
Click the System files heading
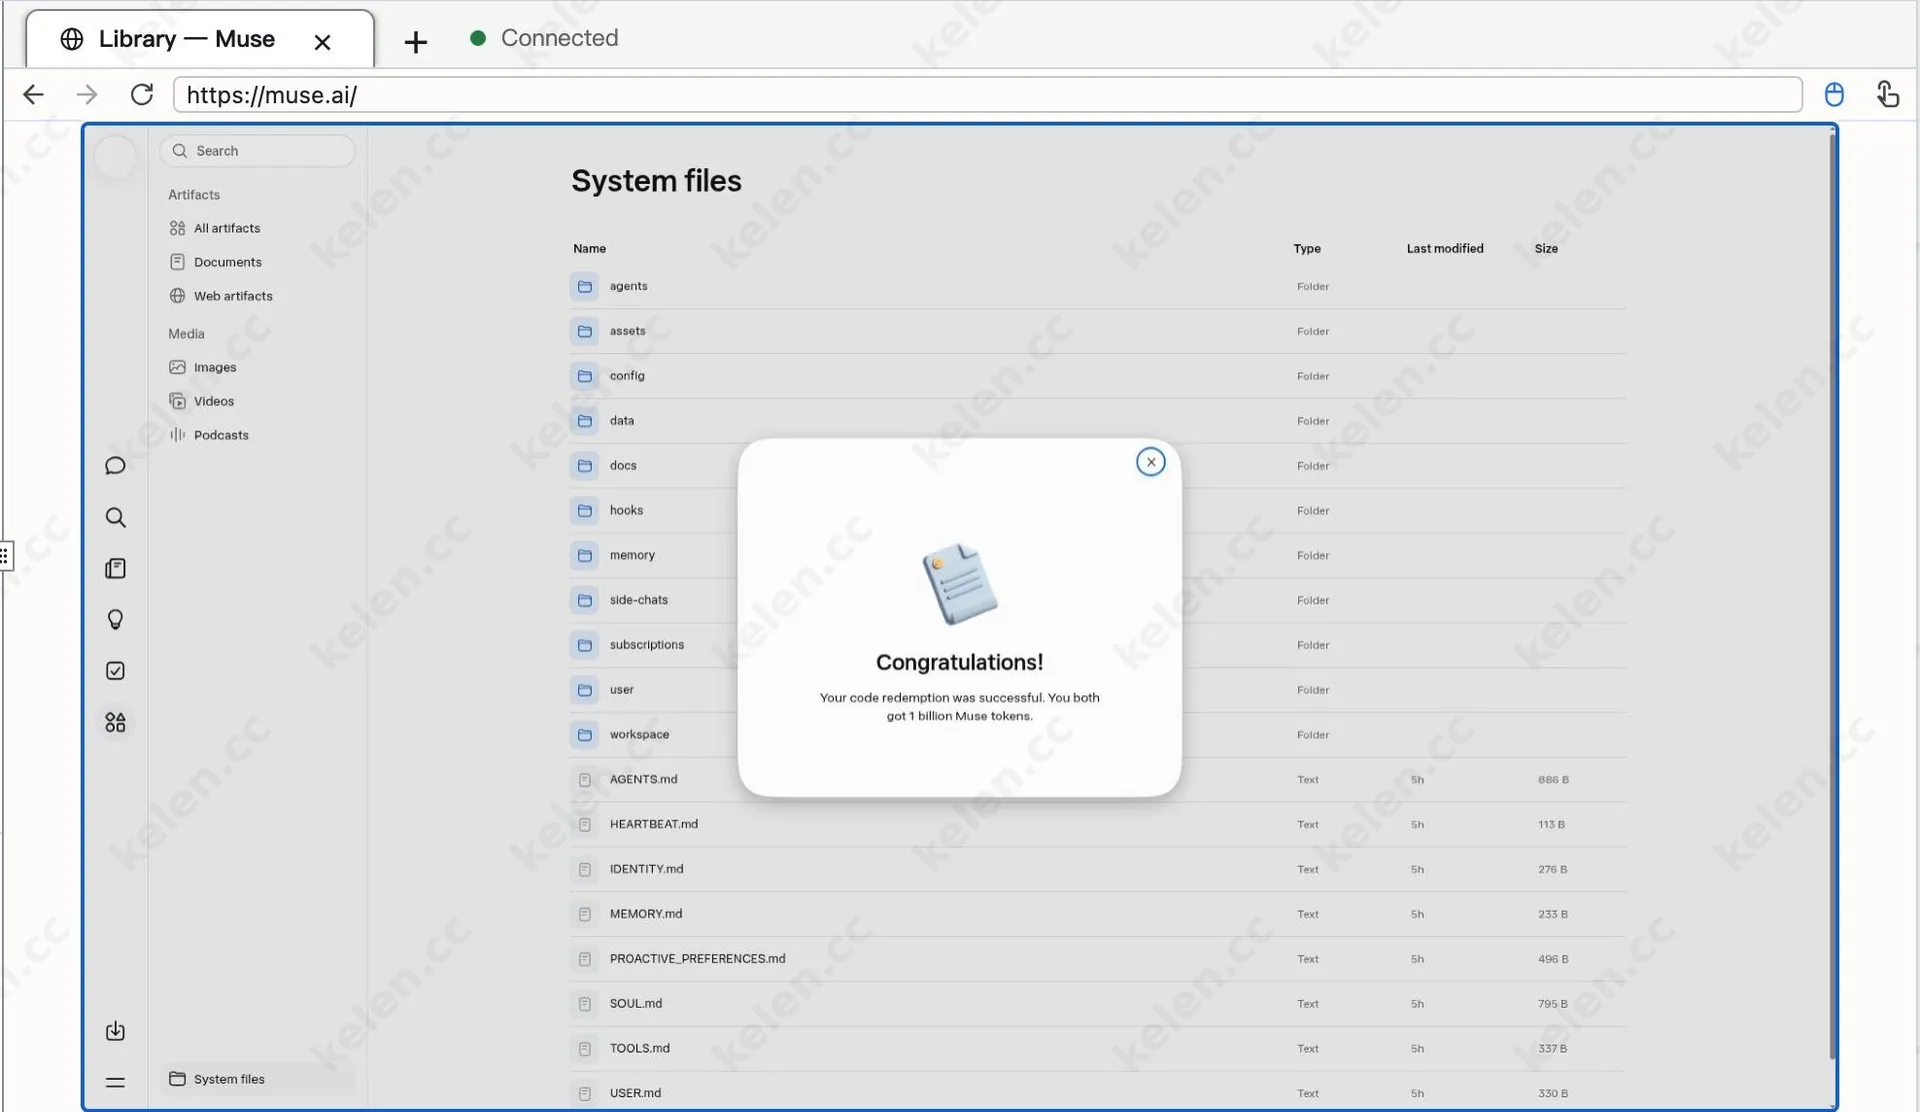click(656, 181)
